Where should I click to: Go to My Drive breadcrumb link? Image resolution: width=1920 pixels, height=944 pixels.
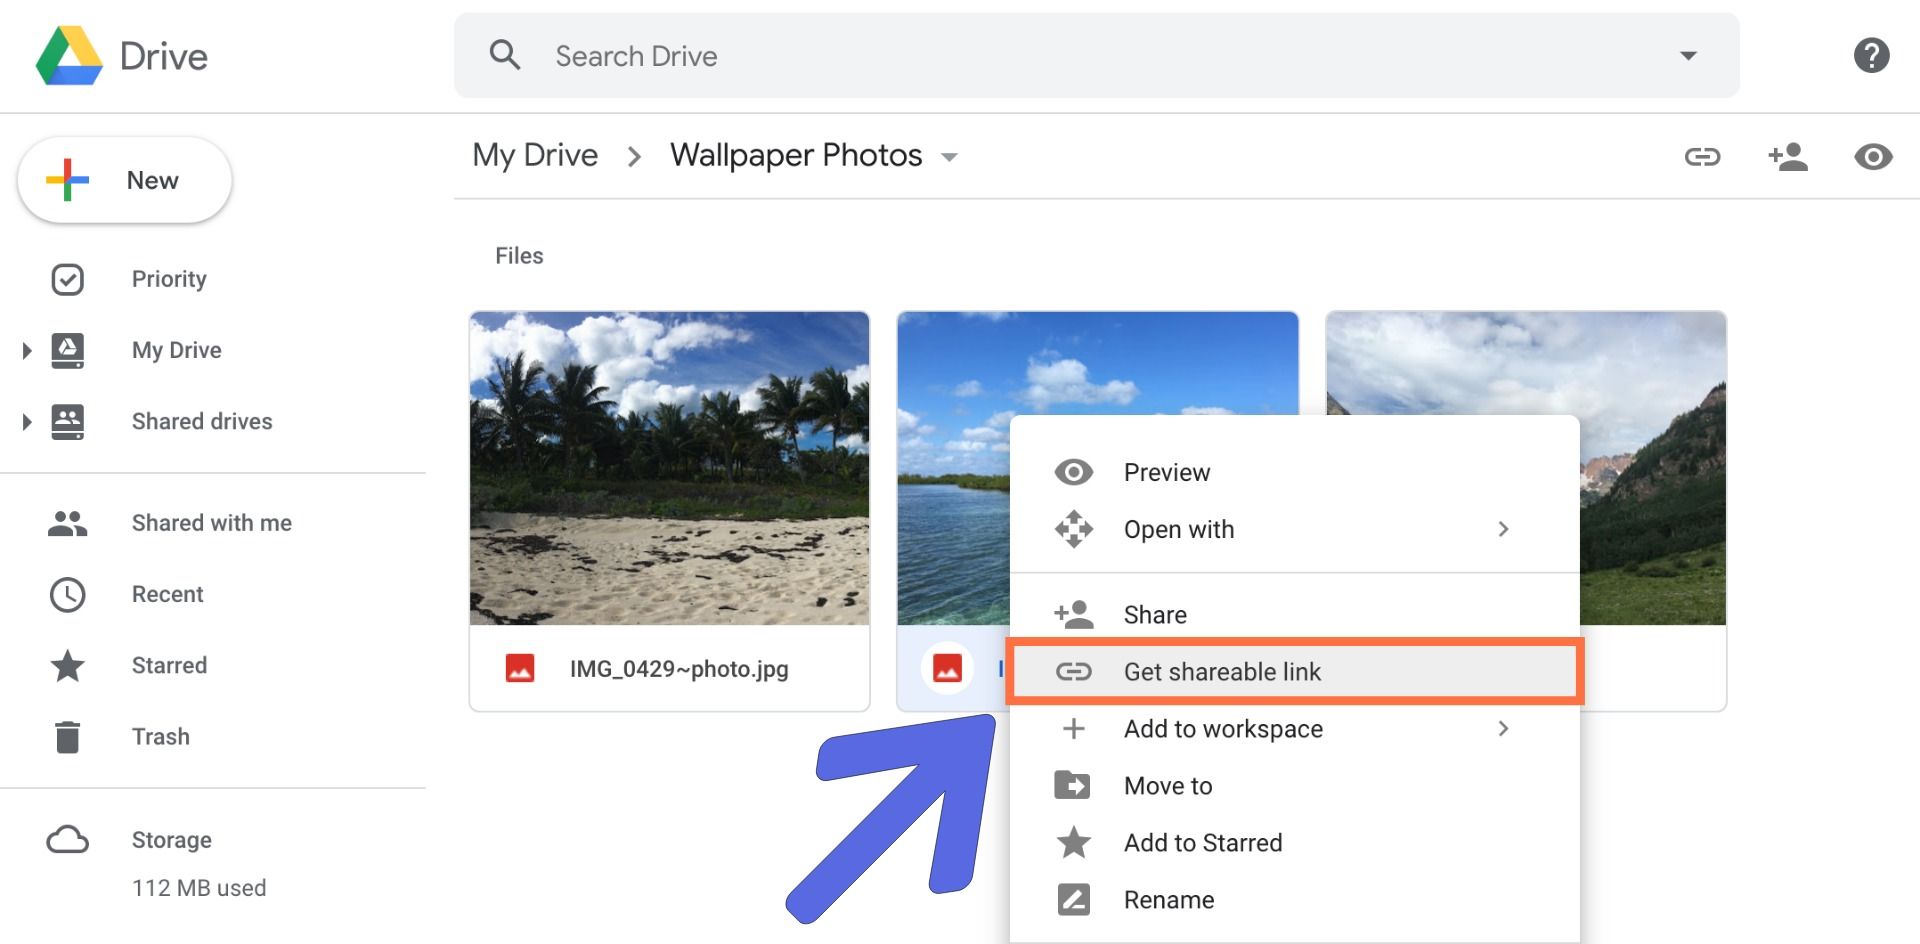click(535, 156)
